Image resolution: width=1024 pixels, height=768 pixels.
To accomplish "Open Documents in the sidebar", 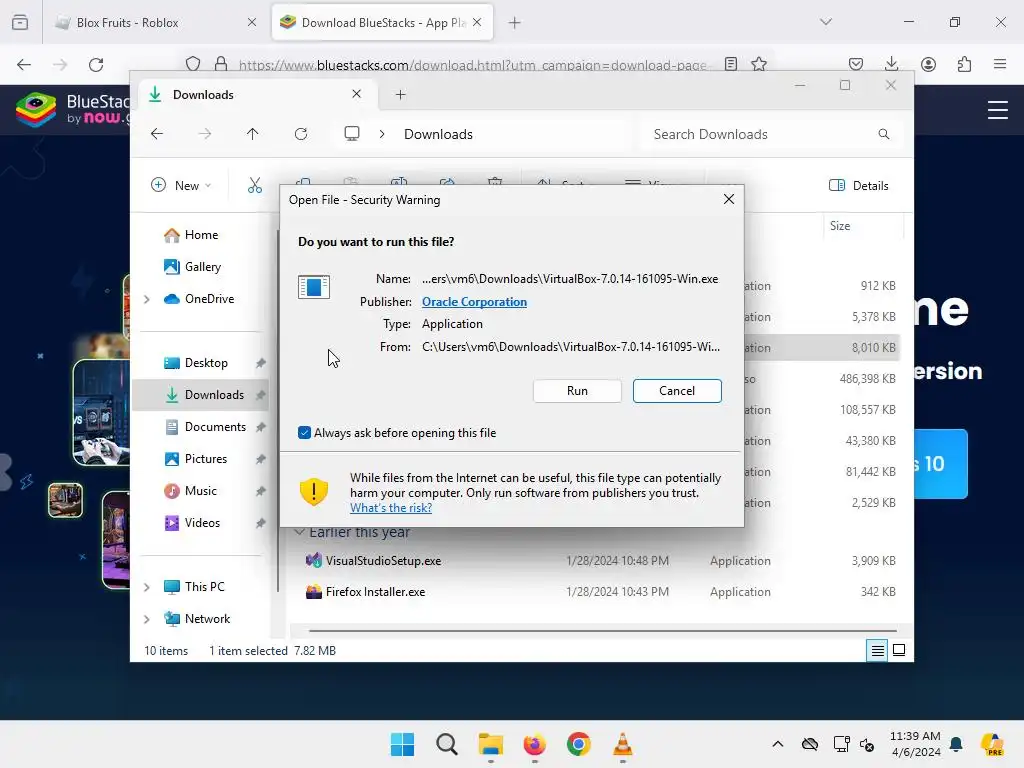I will coord(206,426).
